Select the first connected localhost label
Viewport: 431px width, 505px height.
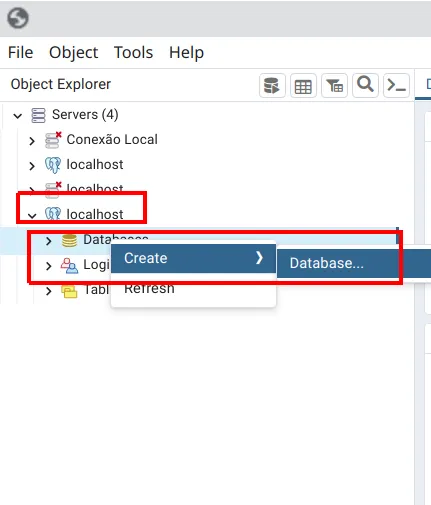(95, 164)
